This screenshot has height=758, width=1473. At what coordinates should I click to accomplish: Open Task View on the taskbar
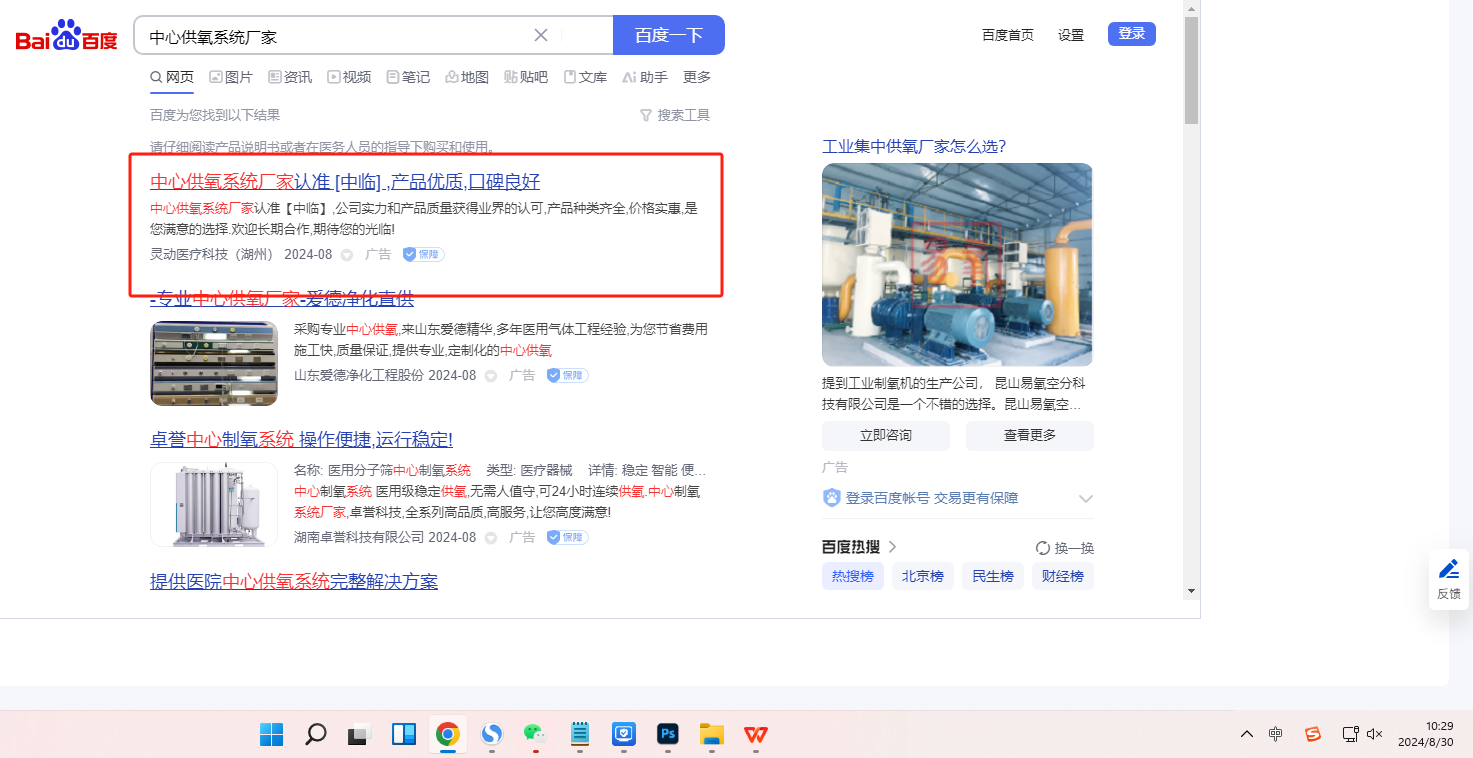(x=359, y=735)
